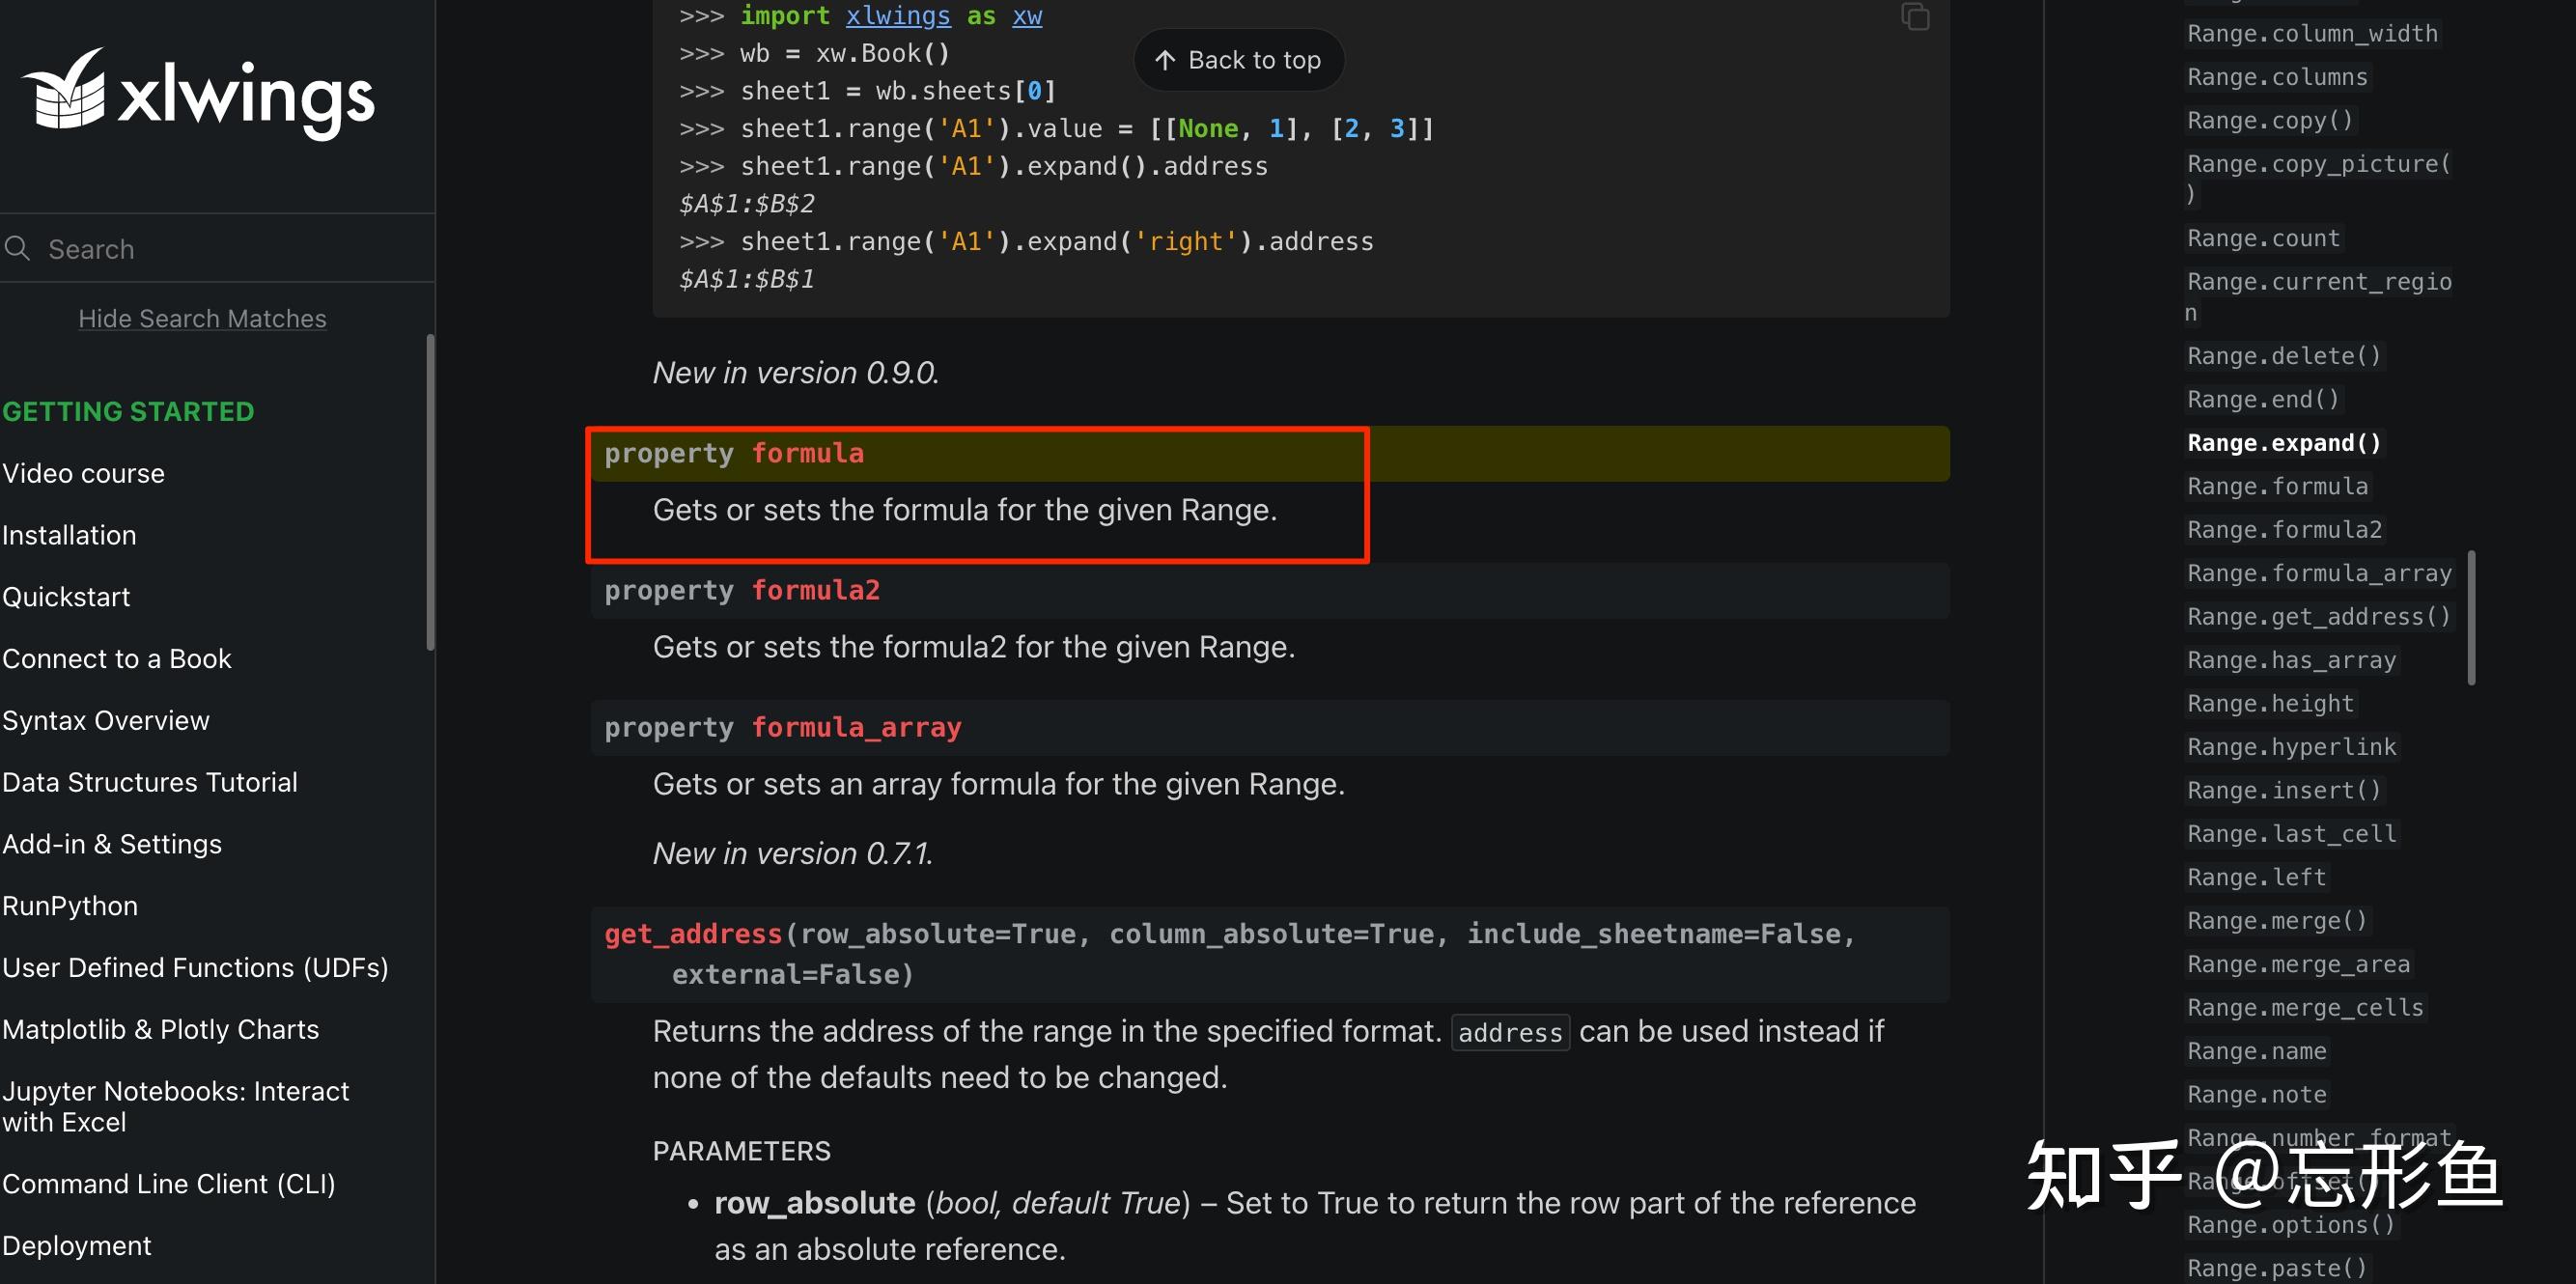Click the property formula2 heading
2576x1284 pixels.
click(x=741, y=590)
